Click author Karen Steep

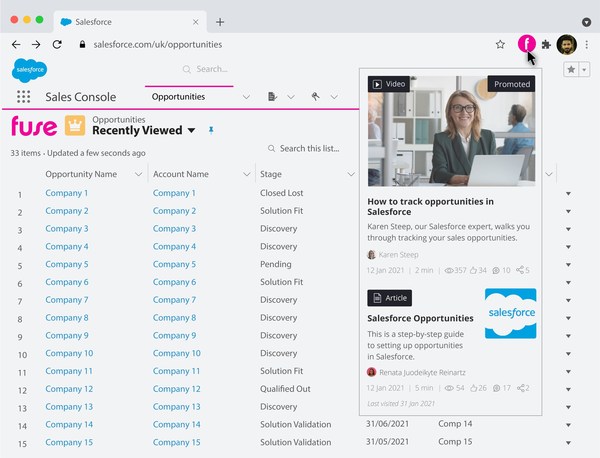point(398,255)
